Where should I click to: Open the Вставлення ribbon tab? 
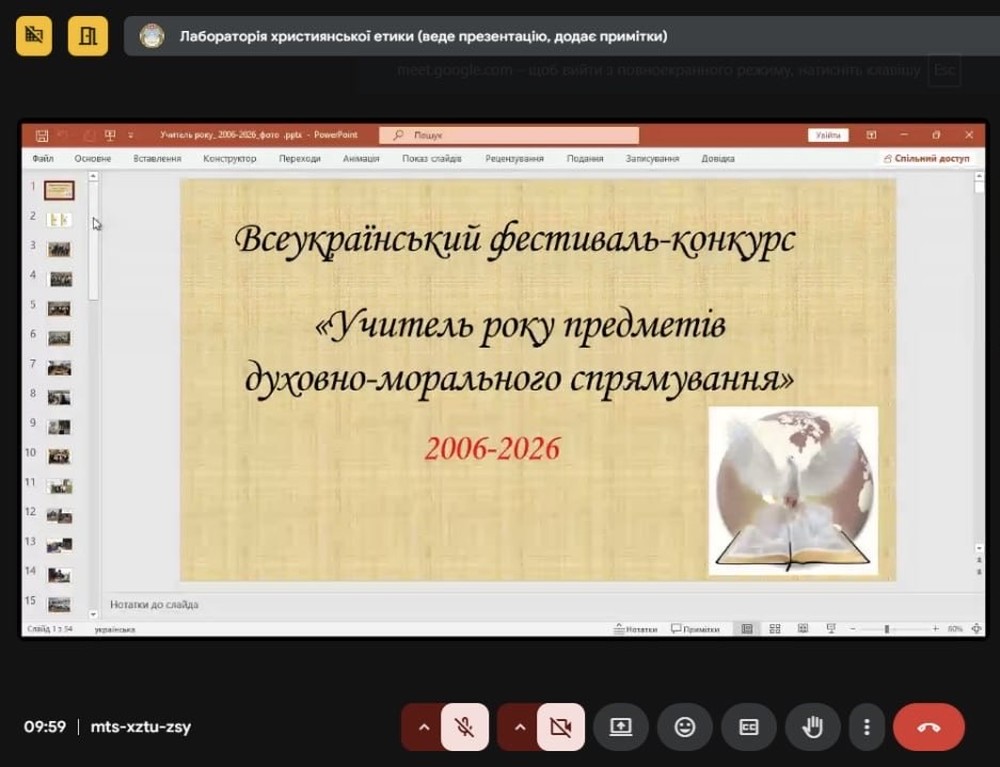(157, 158)
